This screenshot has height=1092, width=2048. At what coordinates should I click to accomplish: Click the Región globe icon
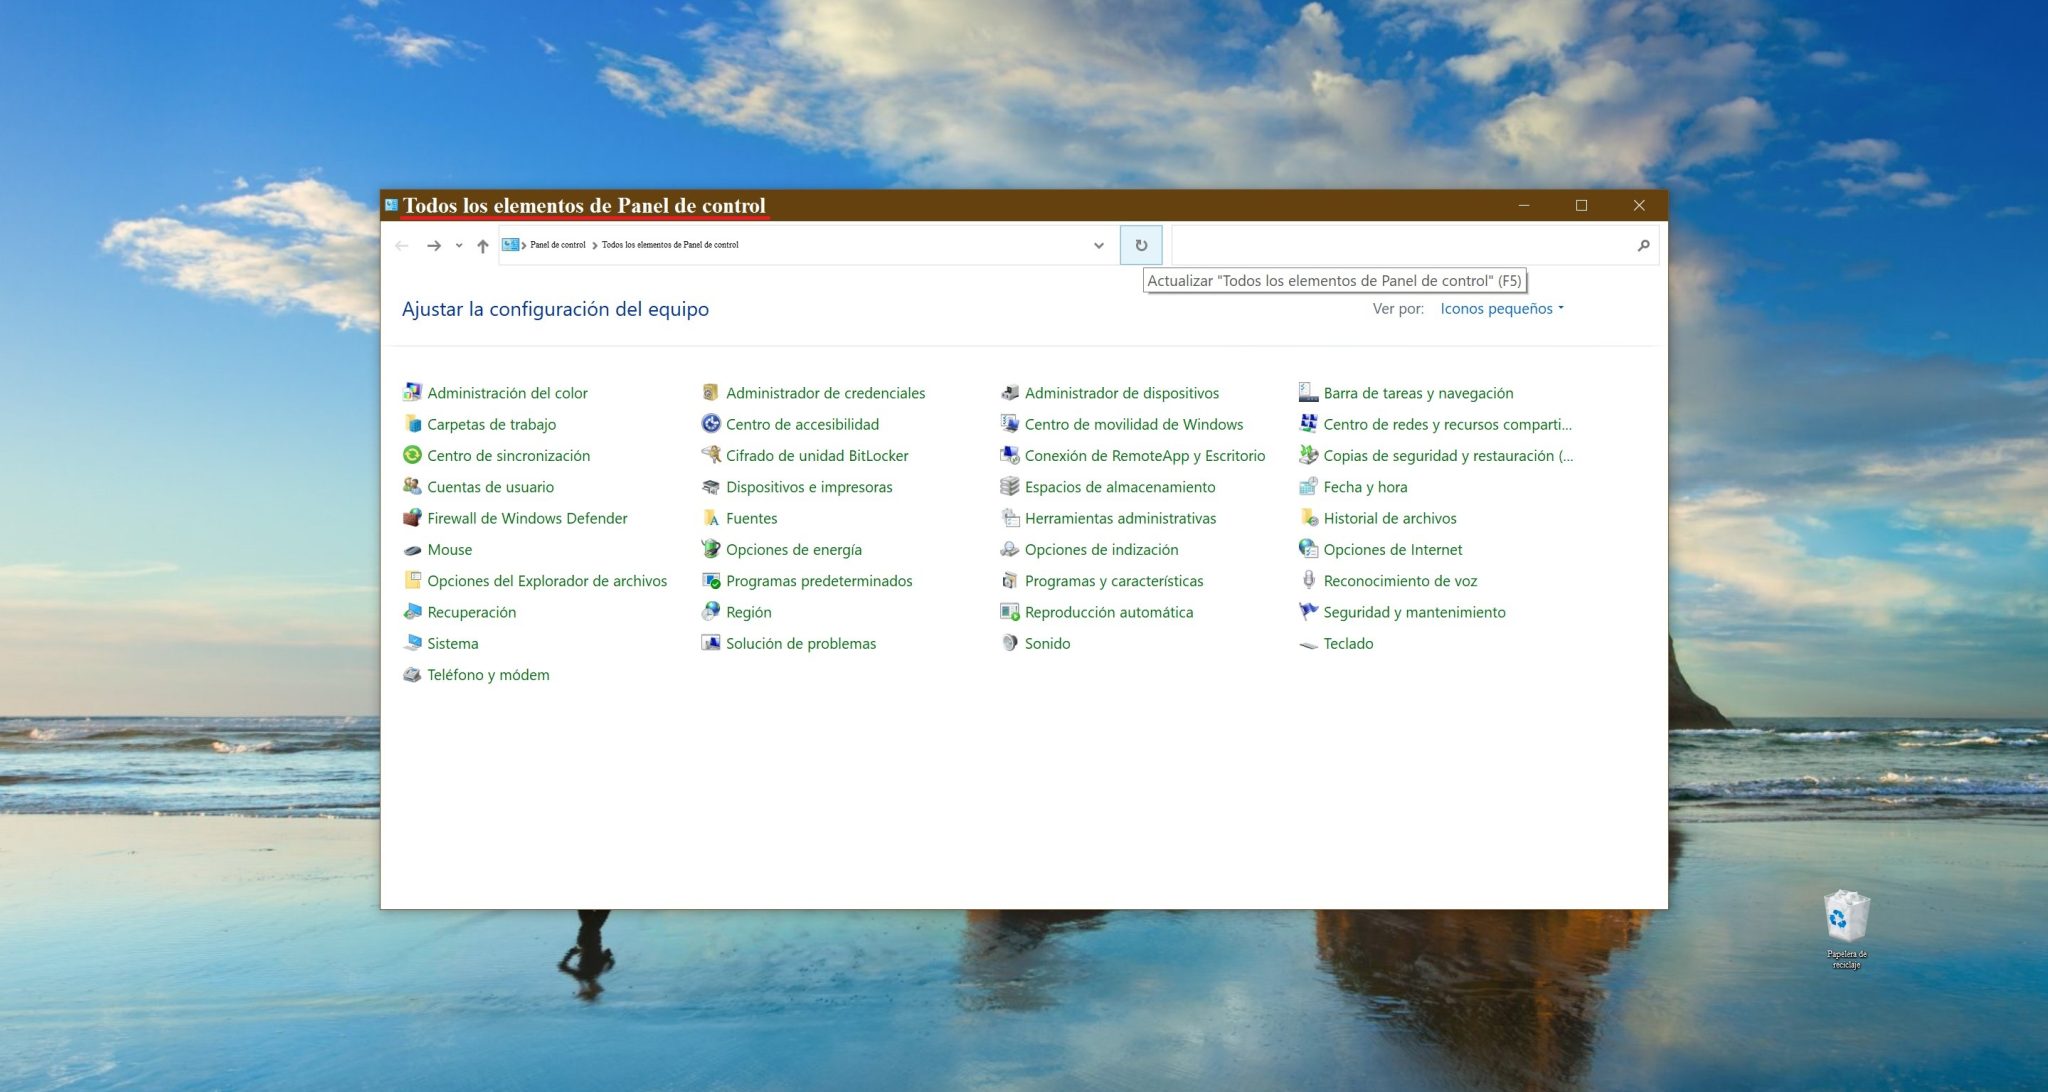[711, 611]
